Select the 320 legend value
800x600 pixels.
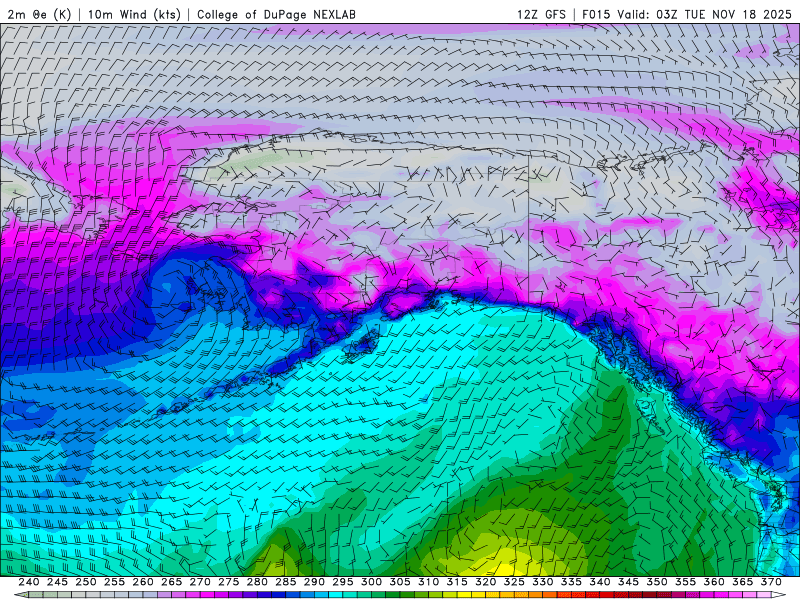486,582
